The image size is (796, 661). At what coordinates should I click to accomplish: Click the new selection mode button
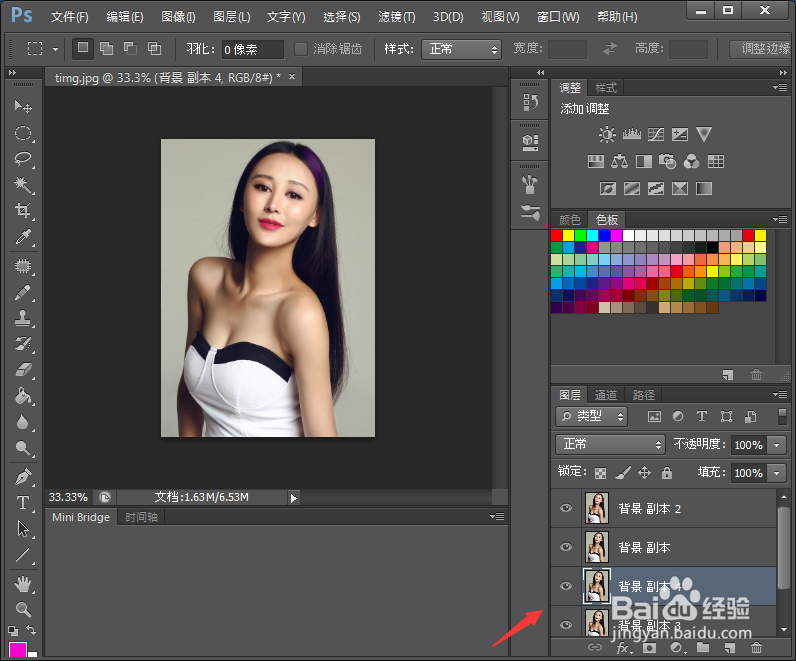click(x=83, y=49)
